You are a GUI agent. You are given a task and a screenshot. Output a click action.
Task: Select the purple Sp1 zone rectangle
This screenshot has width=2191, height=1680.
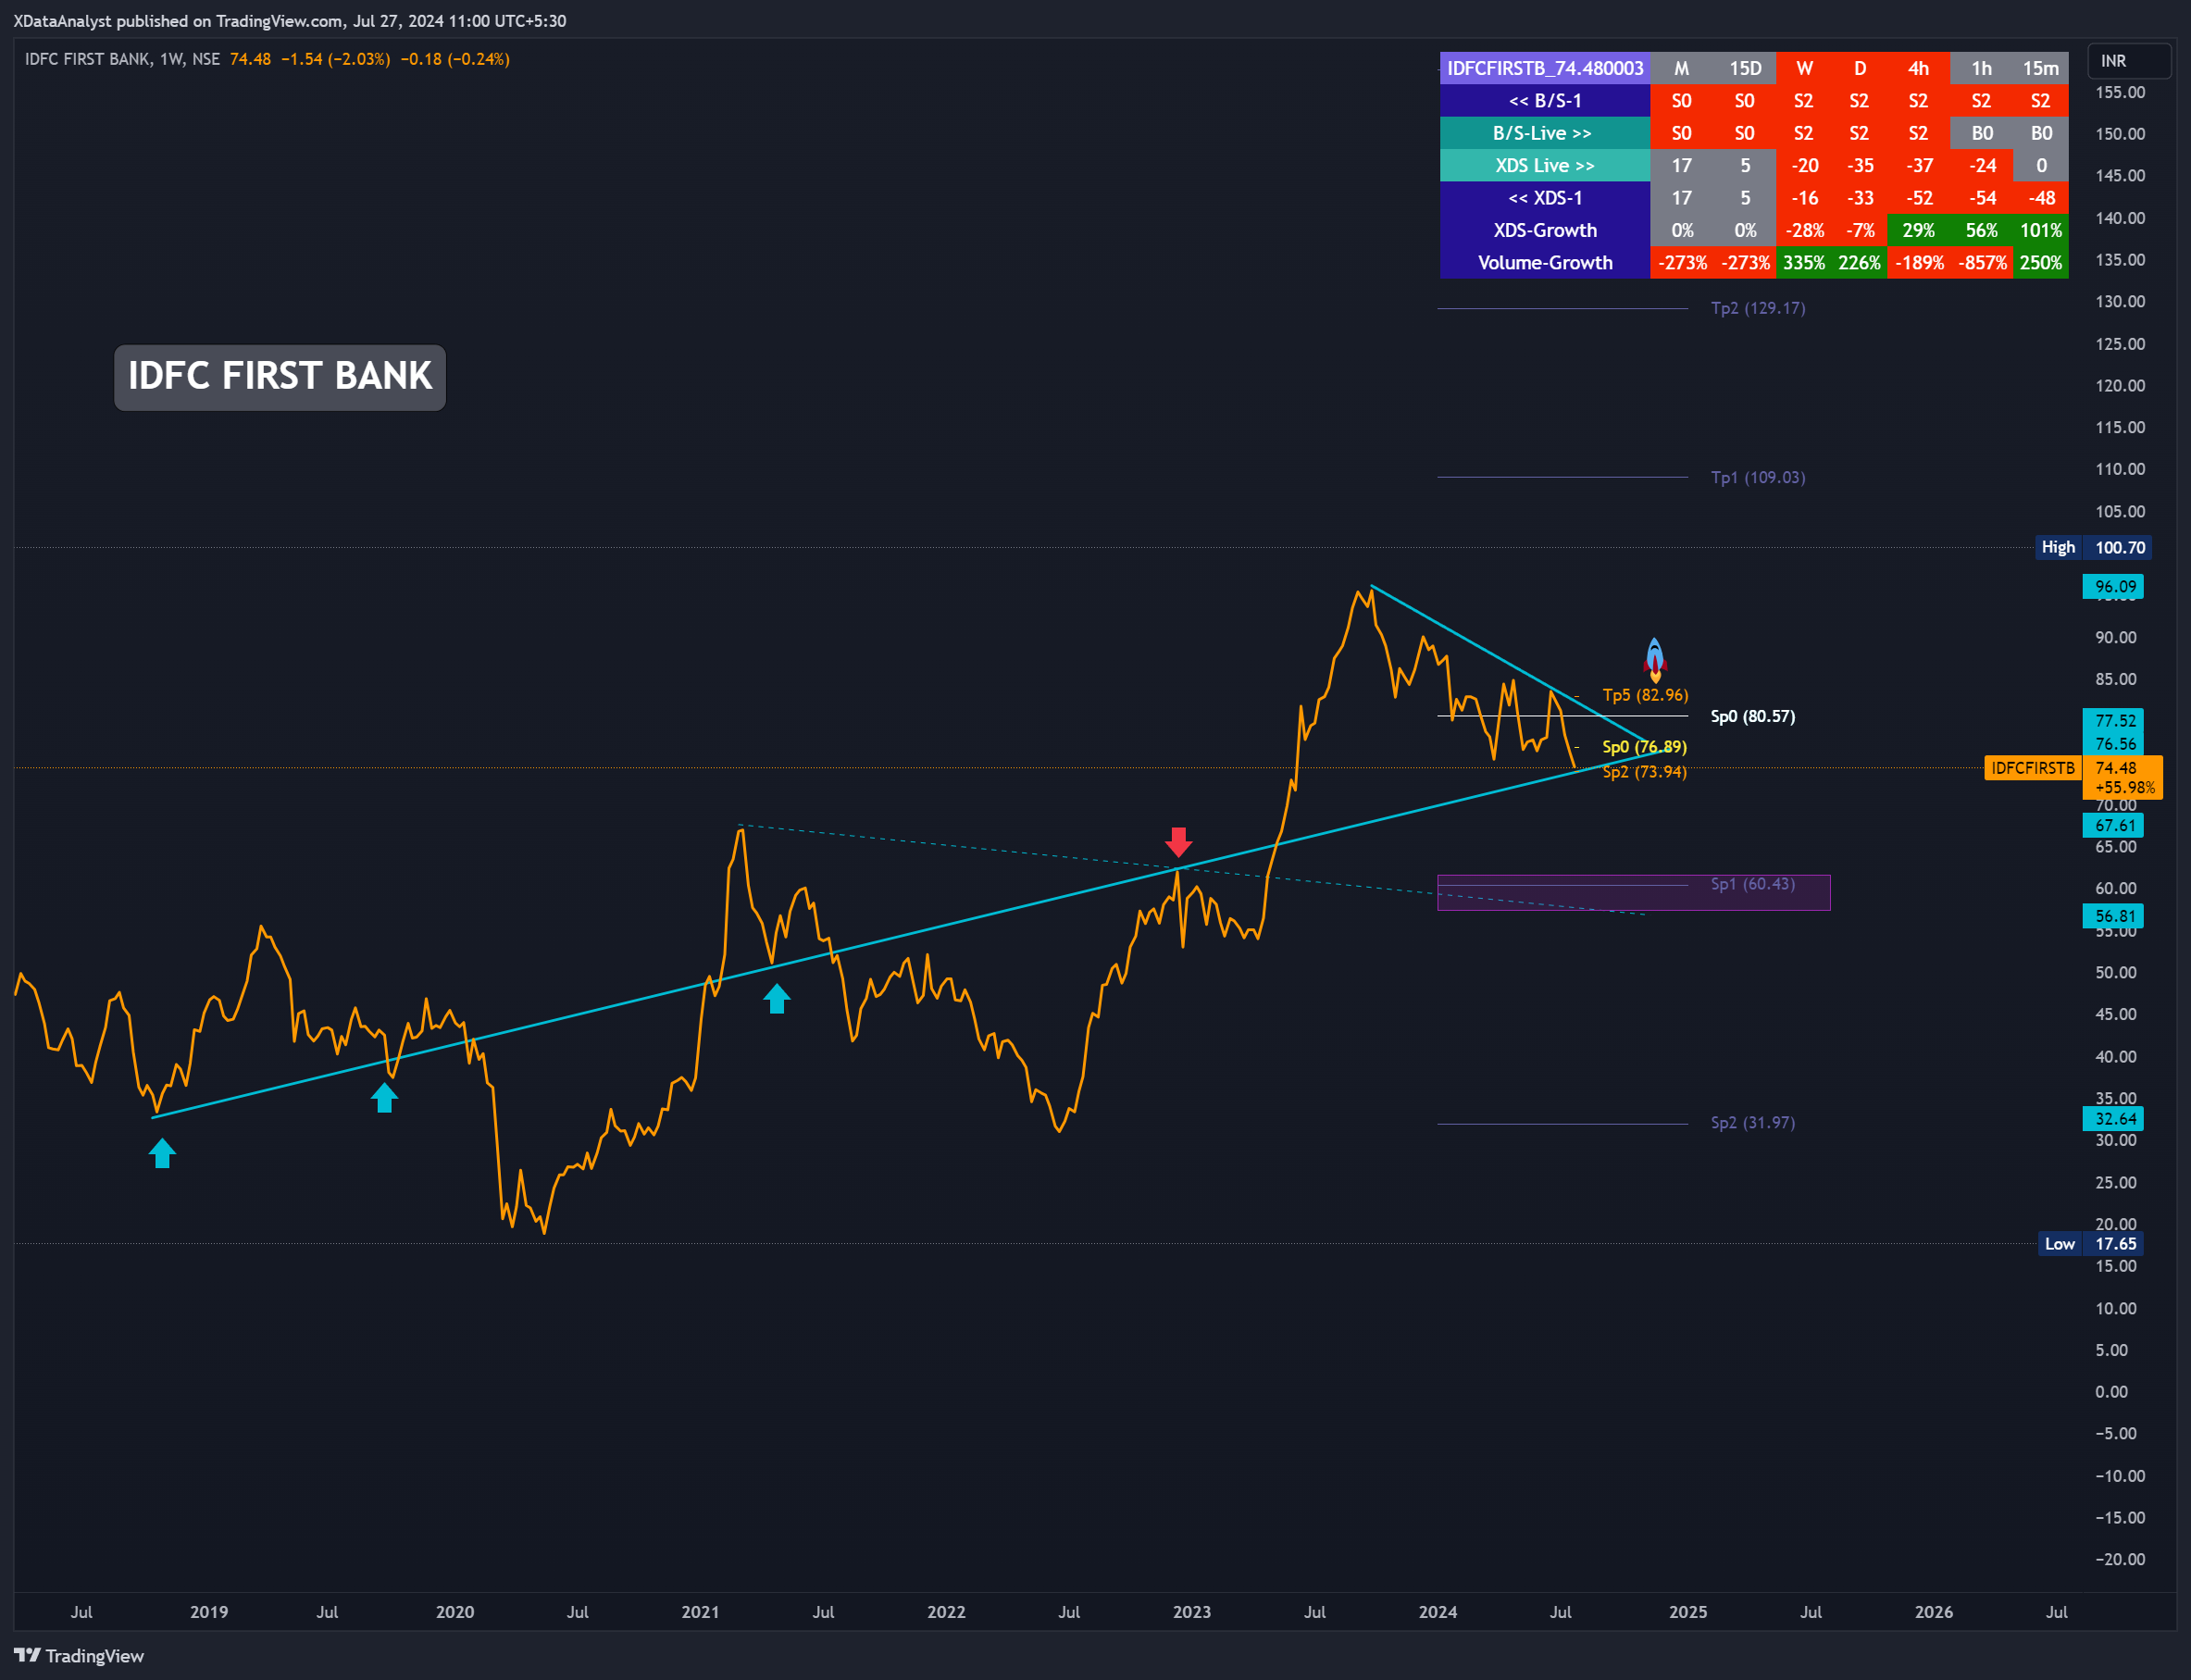pos(1634,892)
